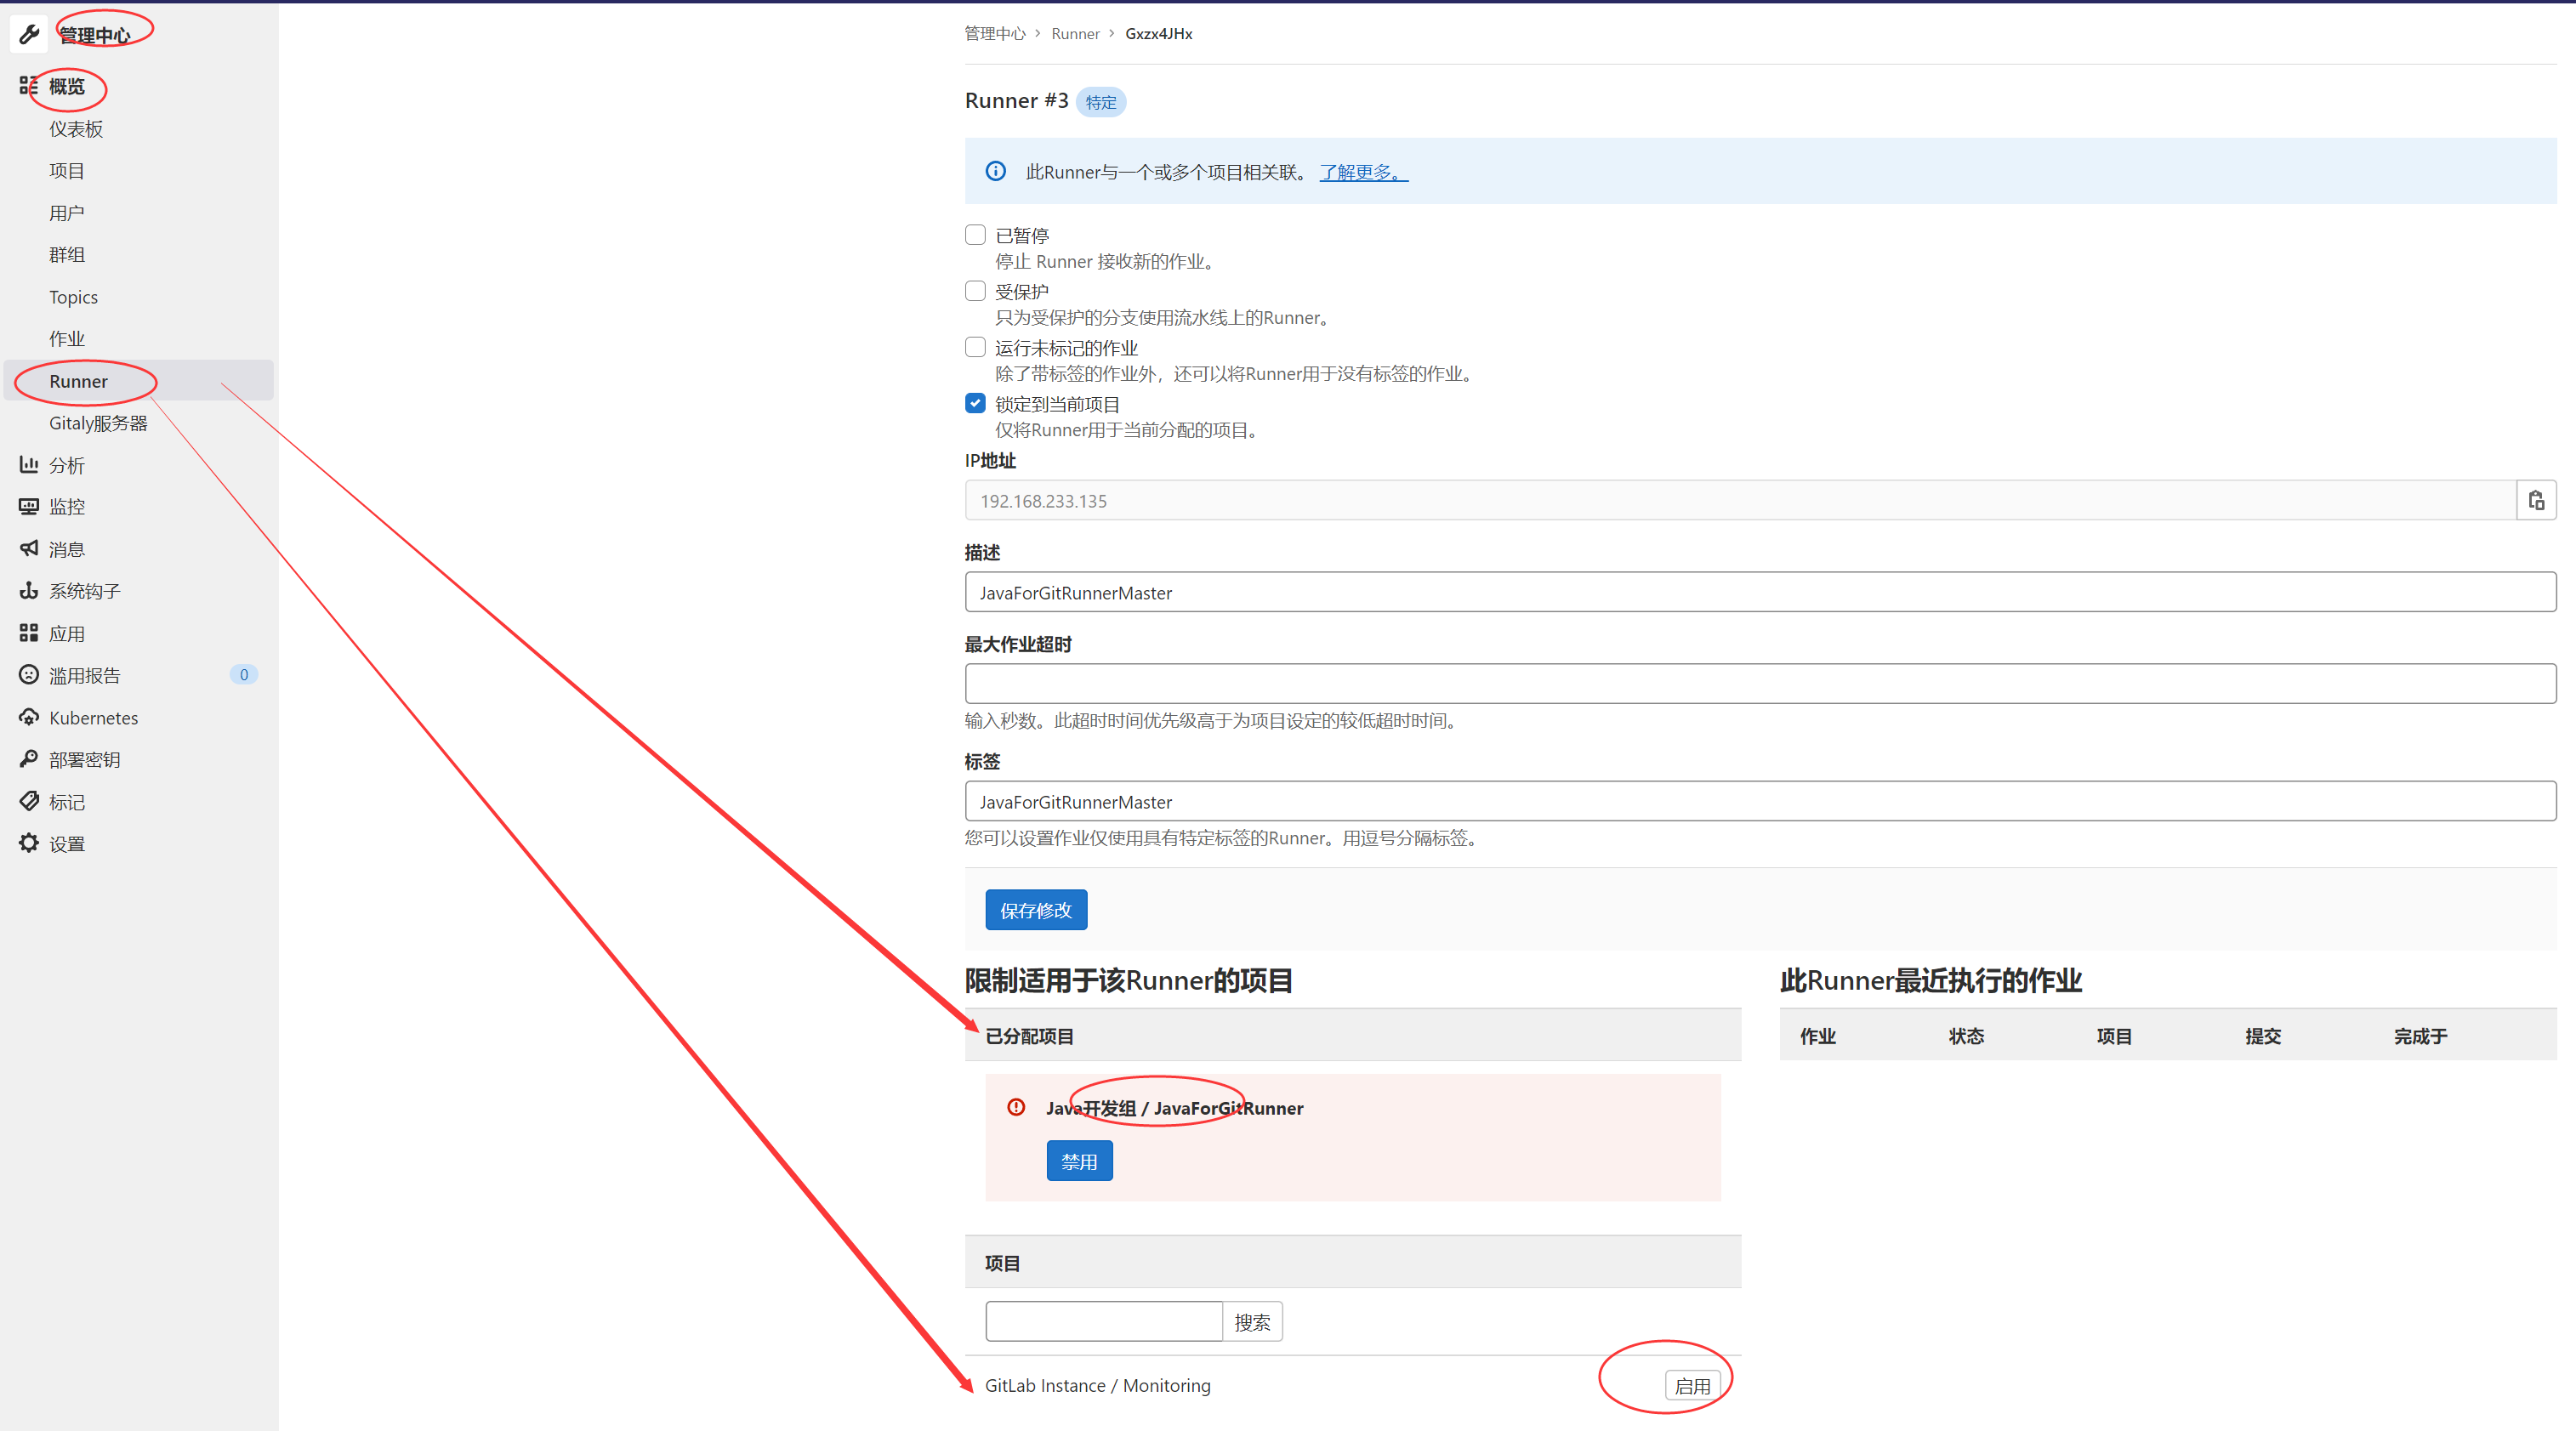Screen dimensions: 2576x1431
Task: Open 仪表板 in sidebar
Action: coord(76,129)
